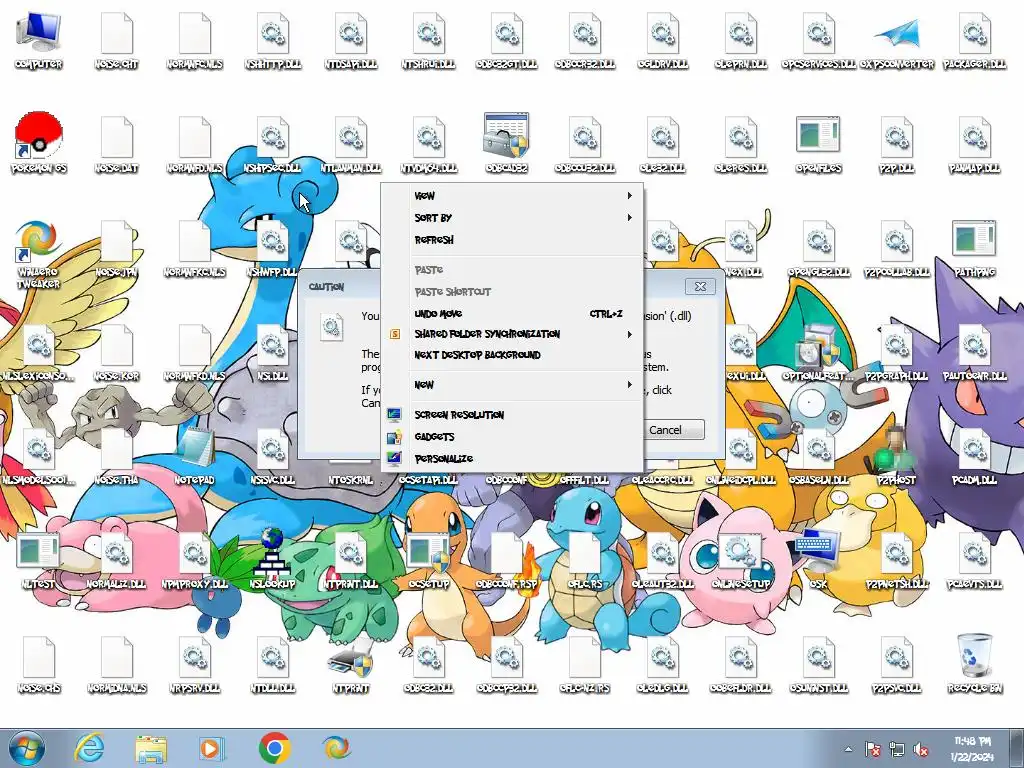Select the P2P.DLL file icon
Viewport: 1024px width, 768px height.
[897, 144]
